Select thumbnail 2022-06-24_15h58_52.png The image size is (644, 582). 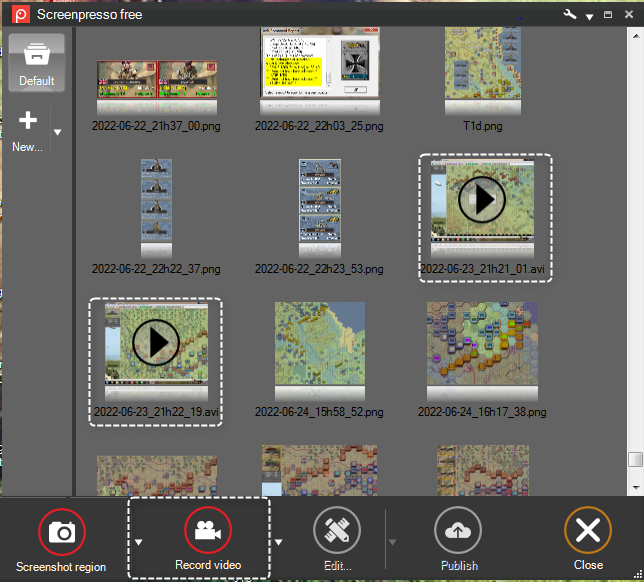point(320,343)
